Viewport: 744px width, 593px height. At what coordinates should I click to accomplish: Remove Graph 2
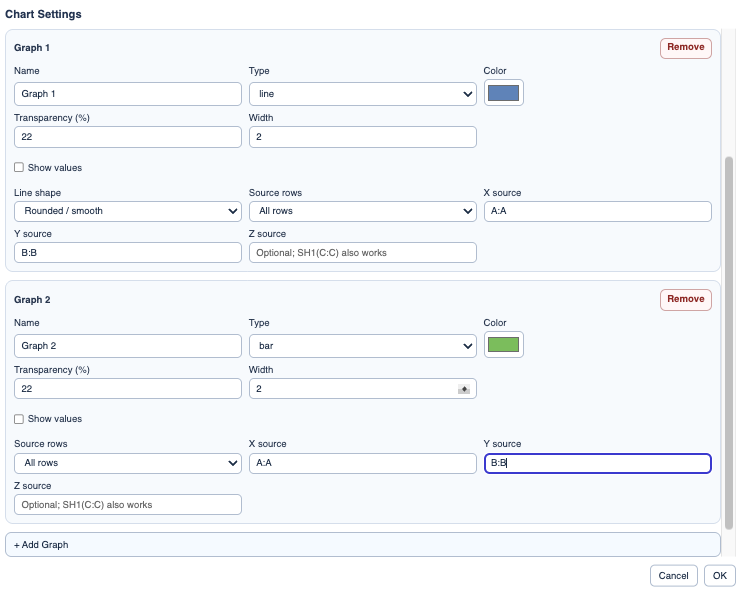pyautogui.click(x=685, y=300)
